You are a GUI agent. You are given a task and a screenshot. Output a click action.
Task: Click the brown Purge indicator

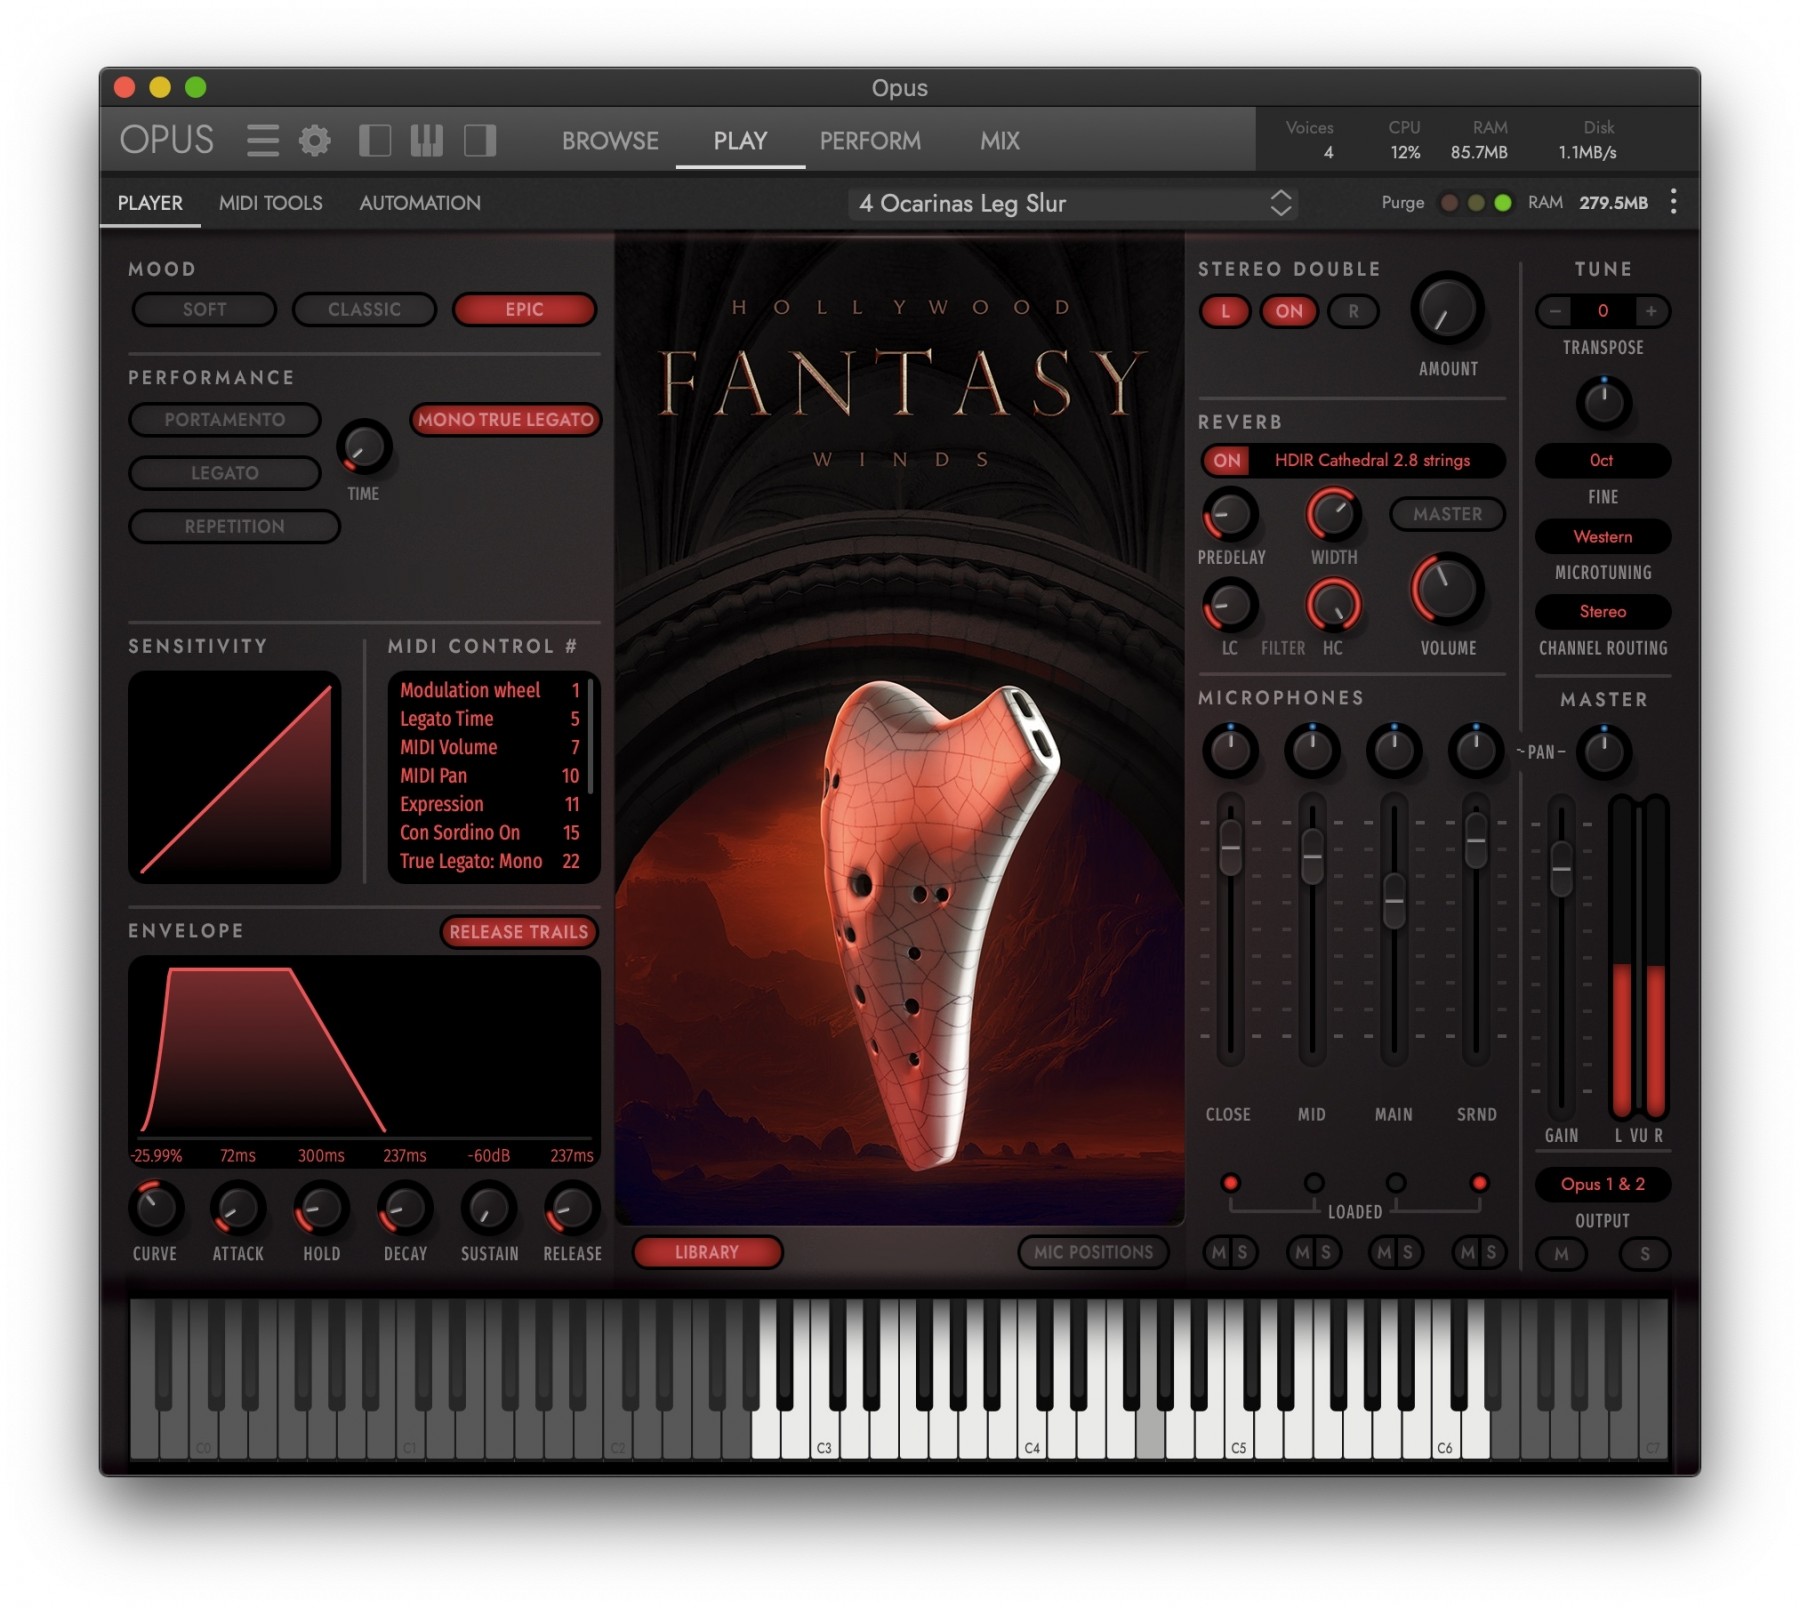click(1448, 203)
